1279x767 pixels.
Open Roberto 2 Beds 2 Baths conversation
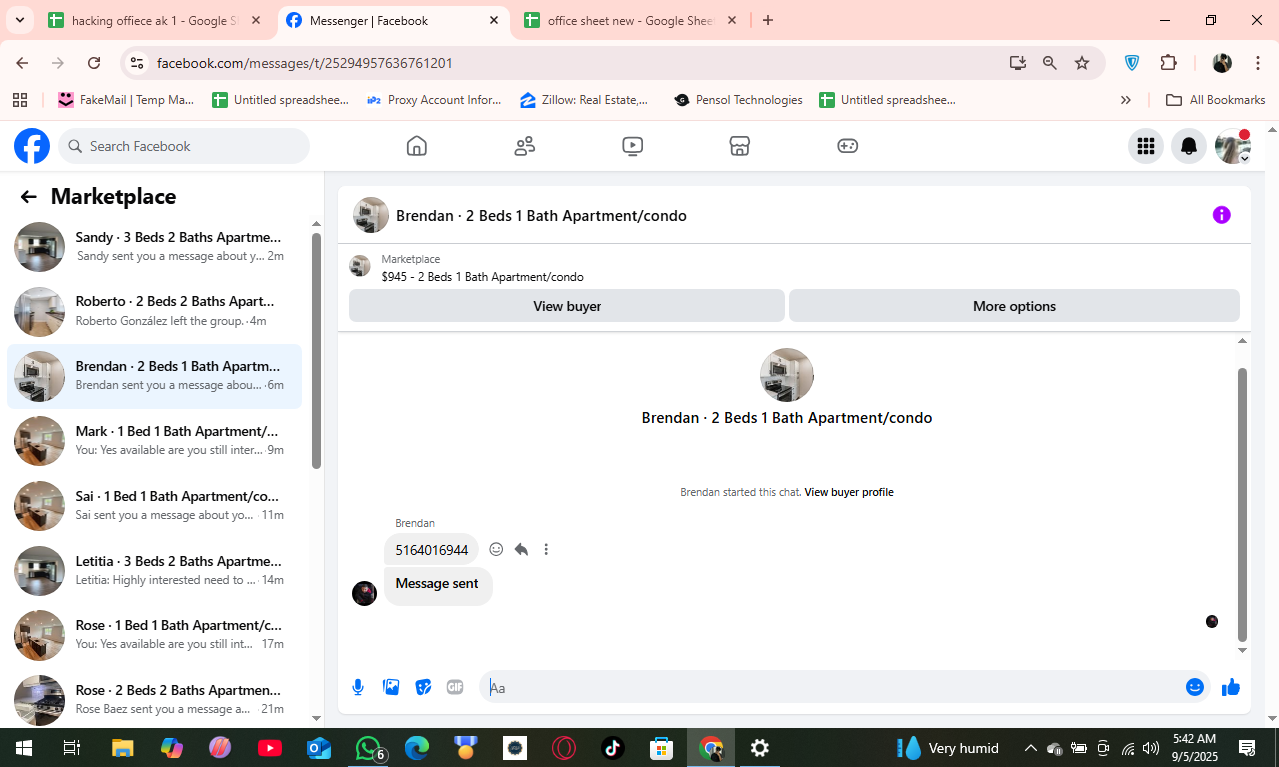155,311
